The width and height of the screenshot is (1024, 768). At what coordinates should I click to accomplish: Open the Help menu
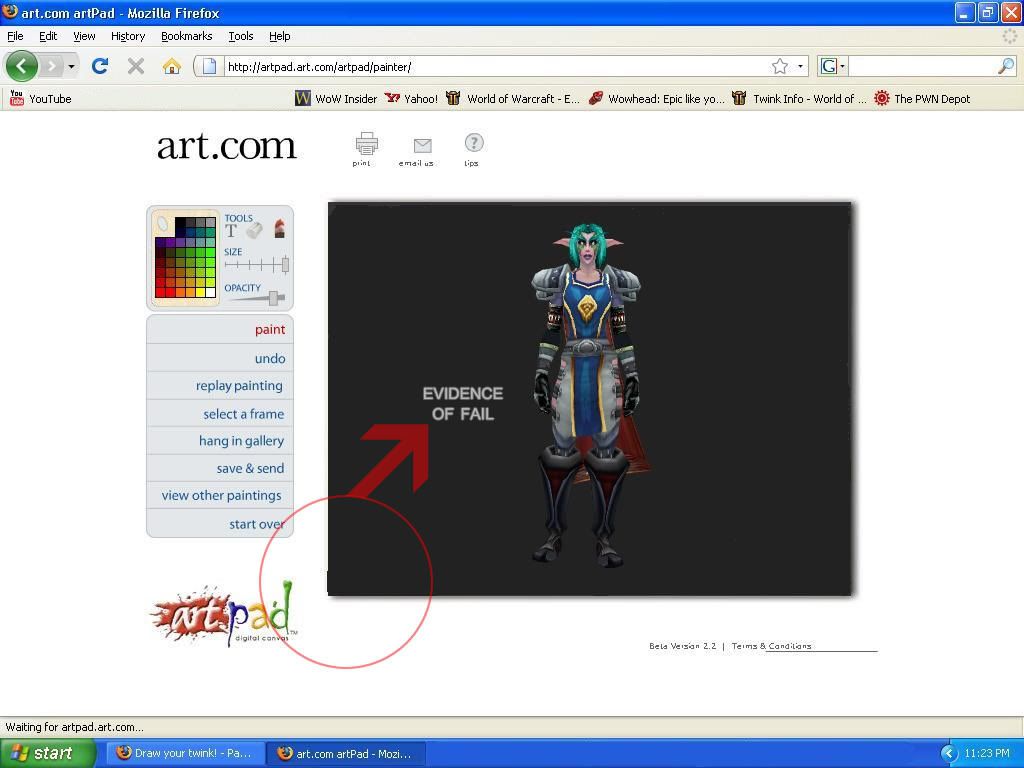(280, 36)
